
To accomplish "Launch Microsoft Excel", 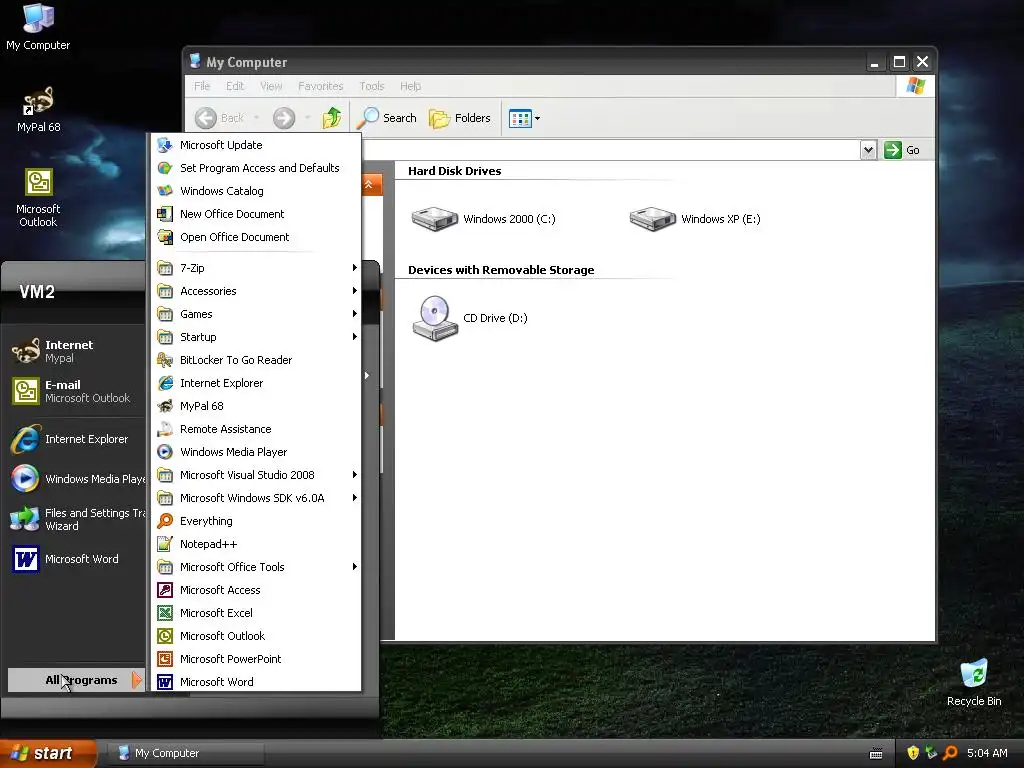I will tap(256, 613).
